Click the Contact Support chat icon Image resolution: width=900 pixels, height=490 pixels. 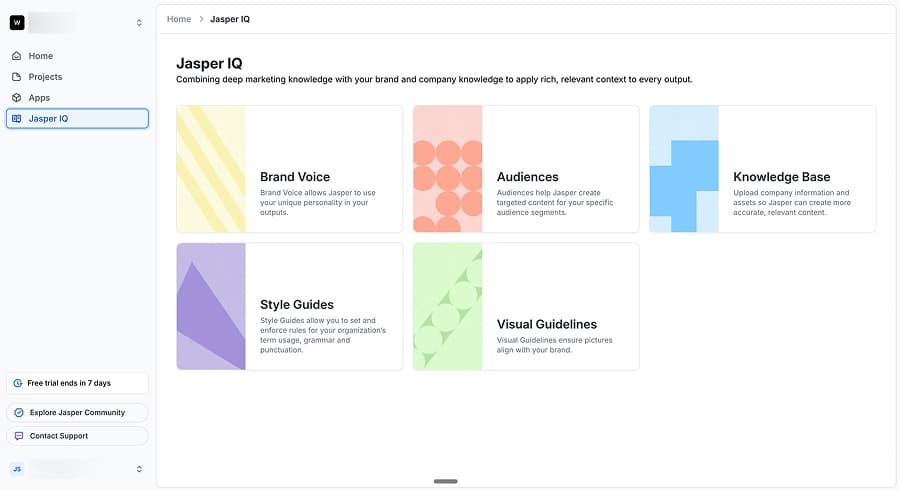pos(18,436)
